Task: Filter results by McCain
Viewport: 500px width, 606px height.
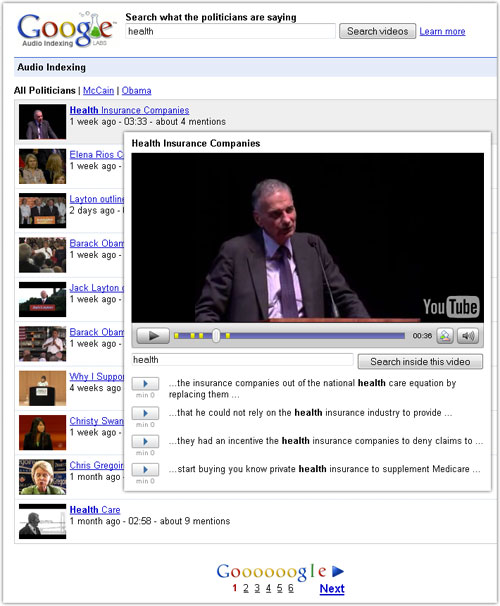Action: coord(99,90)
